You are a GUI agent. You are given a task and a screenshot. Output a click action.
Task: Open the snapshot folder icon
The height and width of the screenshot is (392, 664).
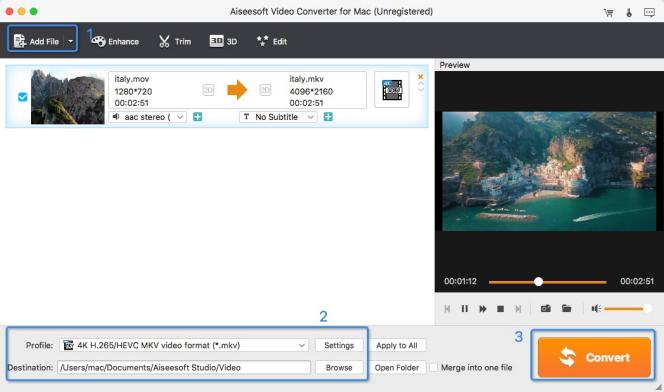(x=567, y=308)
